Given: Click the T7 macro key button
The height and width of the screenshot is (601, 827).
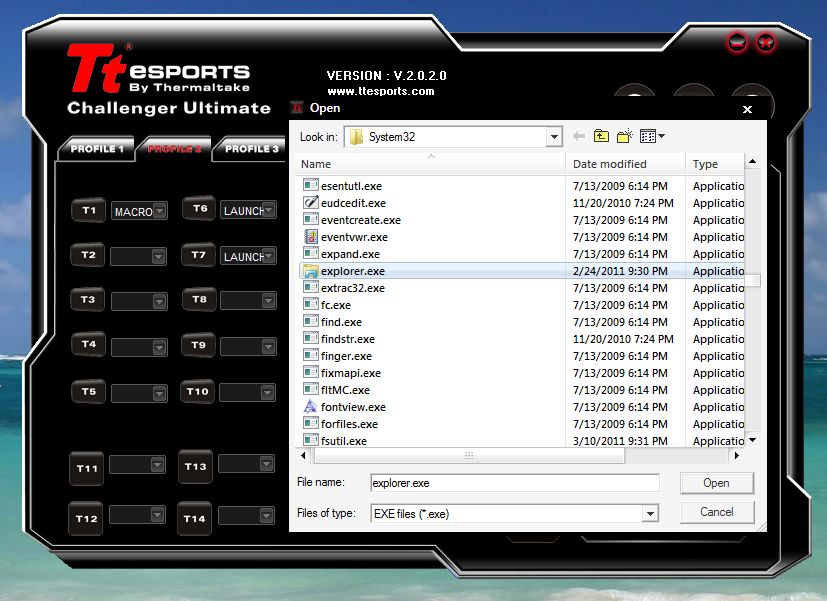Looking at the screenshot, I should coord(198,255).
